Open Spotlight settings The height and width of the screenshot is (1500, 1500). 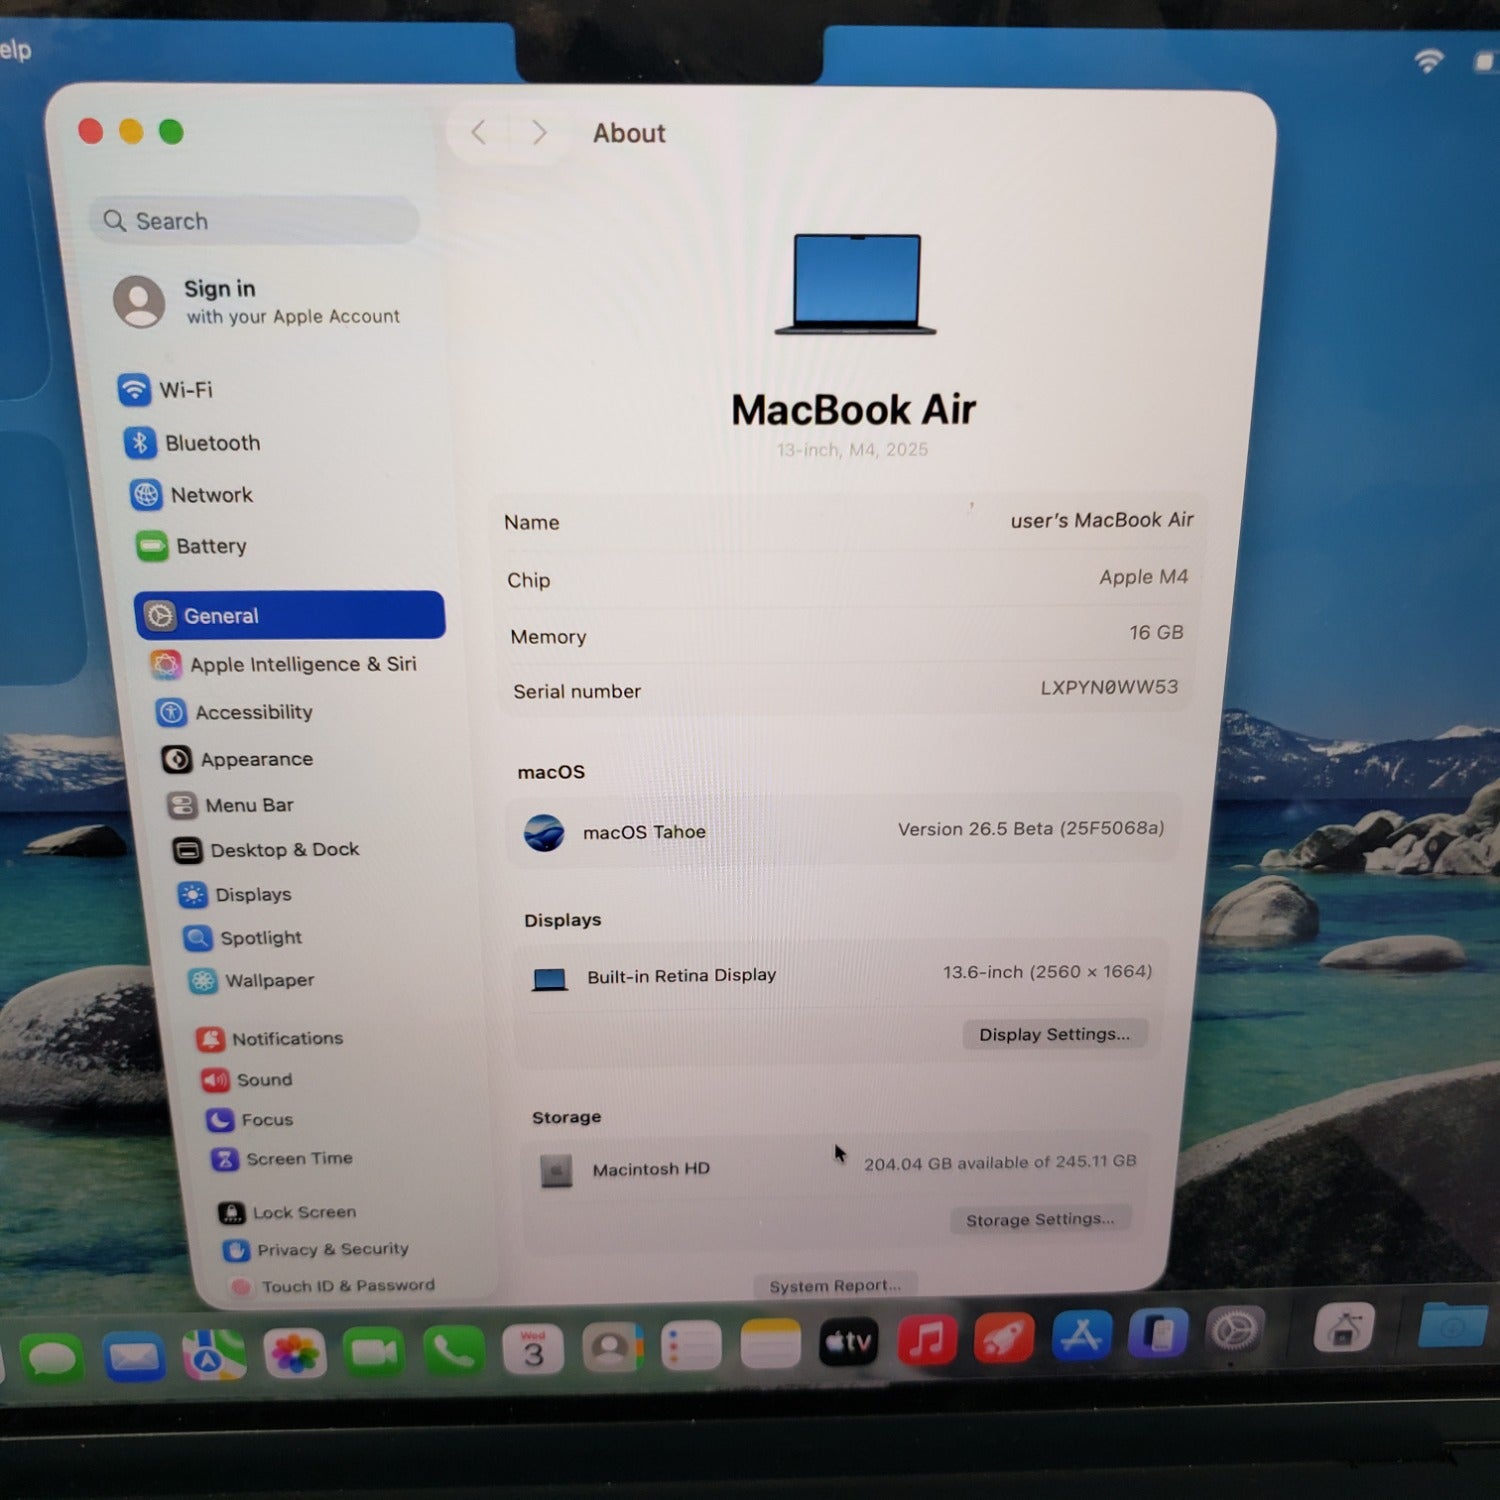pos(243,938)
